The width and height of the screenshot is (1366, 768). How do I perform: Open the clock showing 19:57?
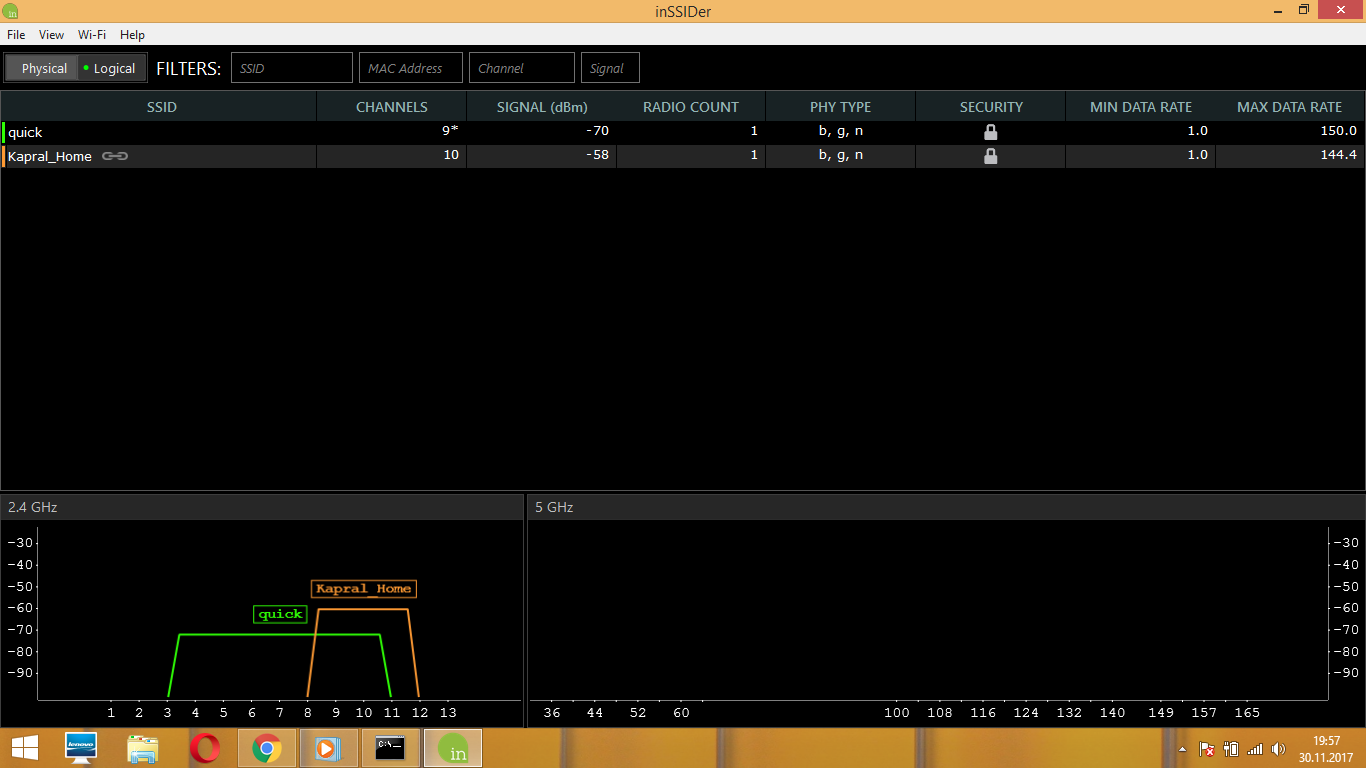point(1326,748)
